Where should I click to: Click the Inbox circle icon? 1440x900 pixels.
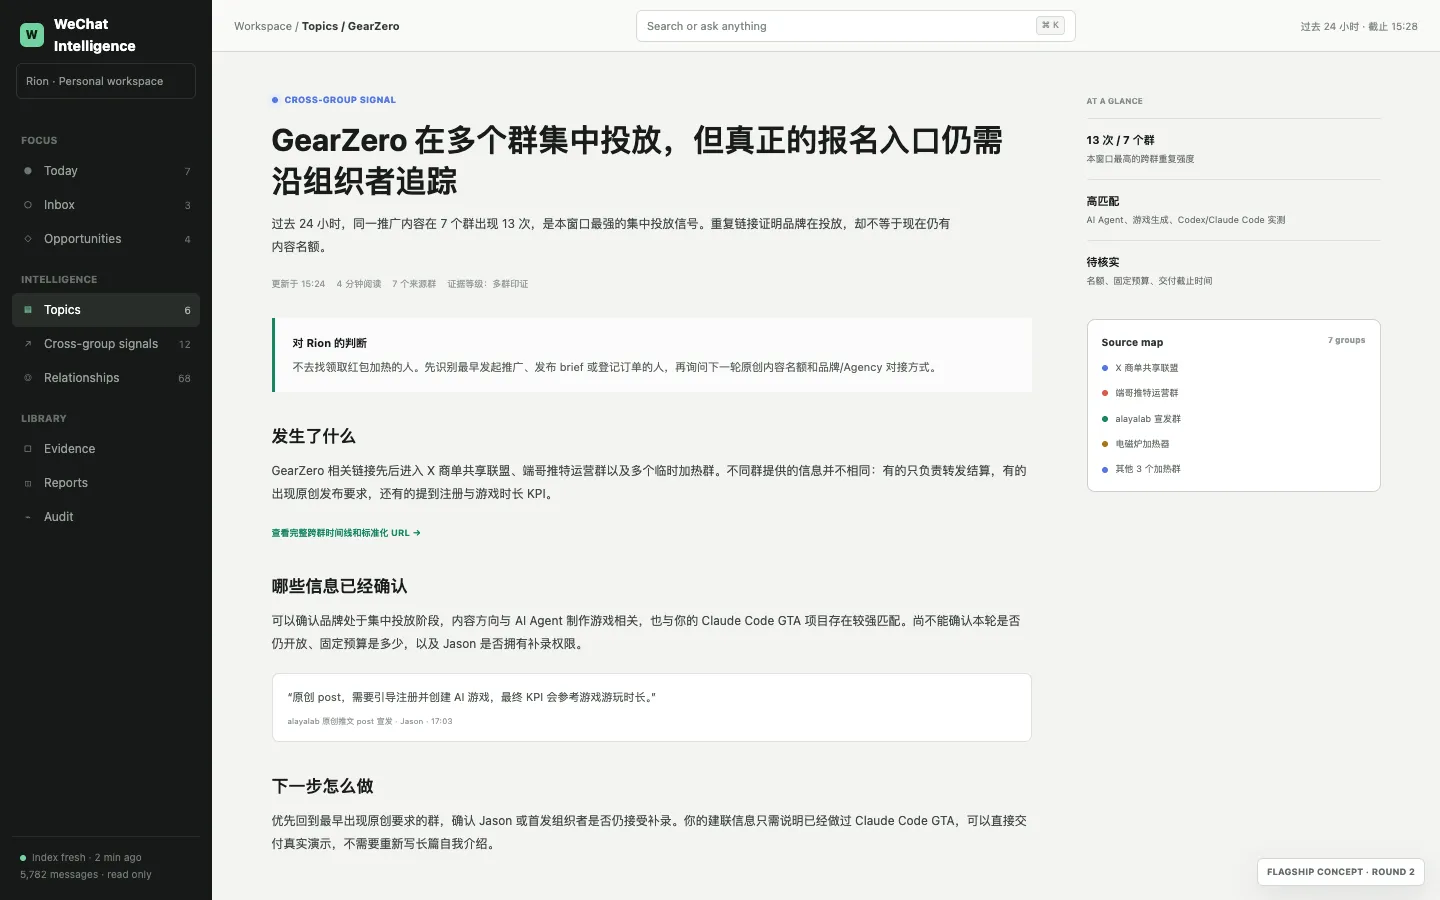pyautogui.click(x=28, y=205)
